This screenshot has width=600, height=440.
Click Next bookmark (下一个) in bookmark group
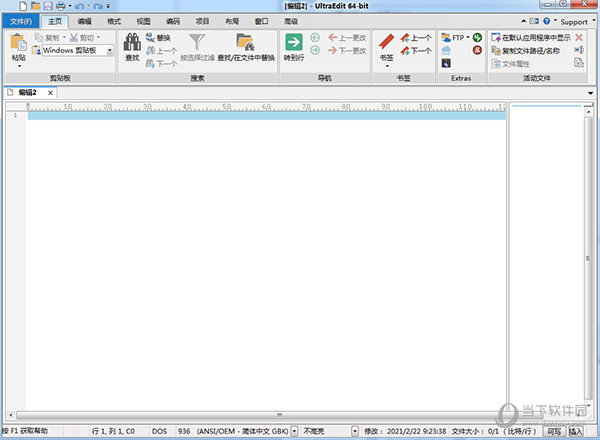[416, 50]
